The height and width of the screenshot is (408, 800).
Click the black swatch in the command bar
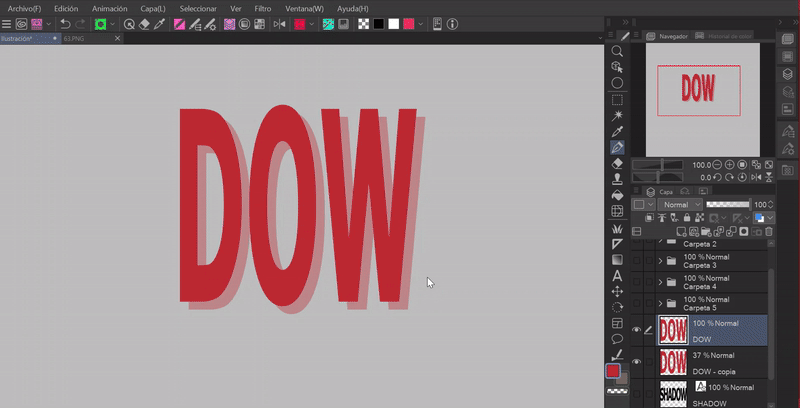click(379, 24)
